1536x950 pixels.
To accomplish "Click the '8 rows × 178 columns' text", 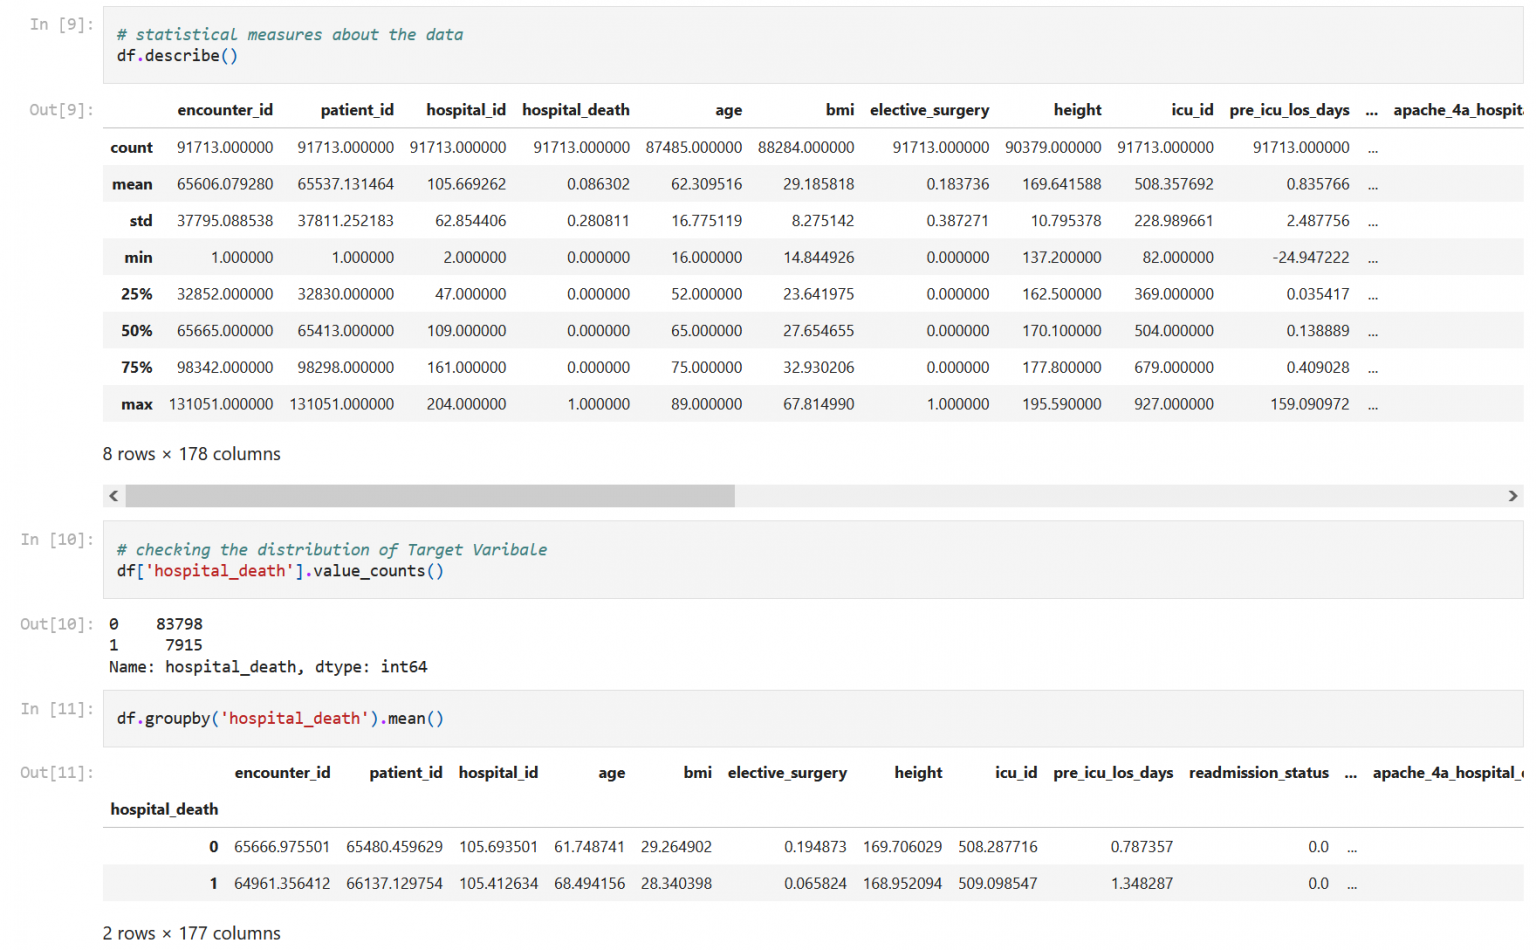I will point(190,454).
